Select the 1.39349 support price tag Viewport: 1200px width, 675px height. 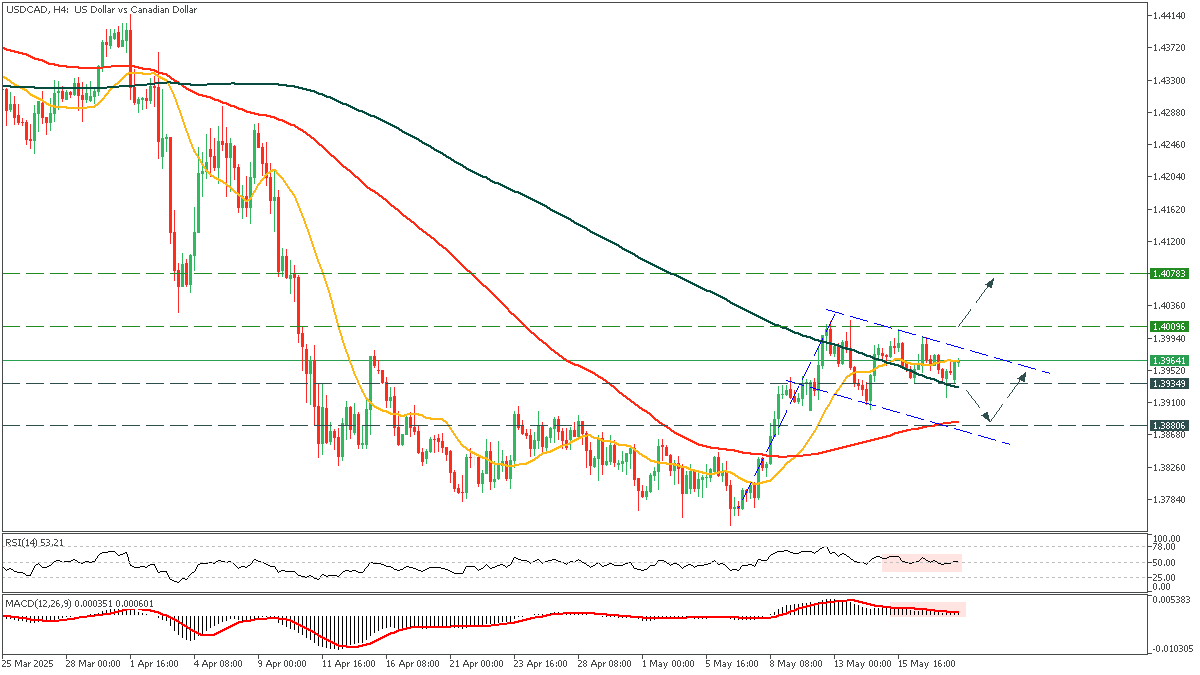click(x=1168, y=383)
